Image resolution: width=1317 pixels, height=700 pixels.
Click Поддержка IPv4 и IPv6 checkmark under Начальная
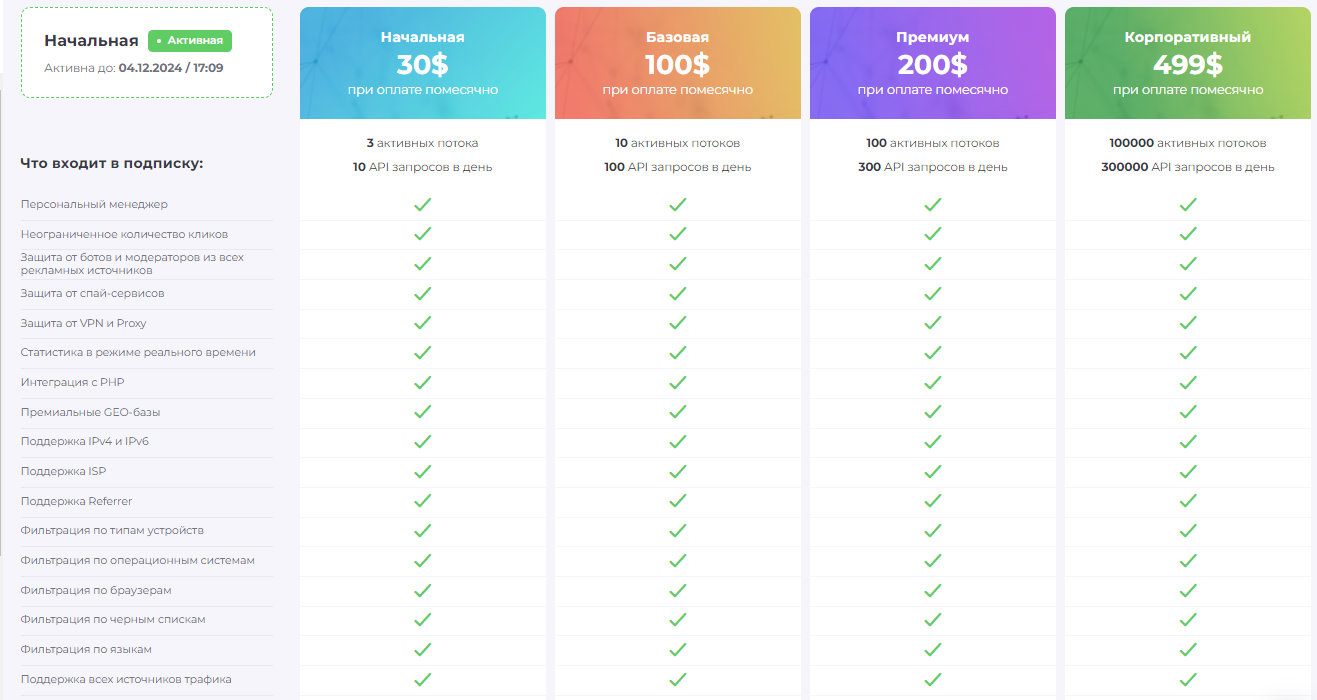tap(423, 441)
